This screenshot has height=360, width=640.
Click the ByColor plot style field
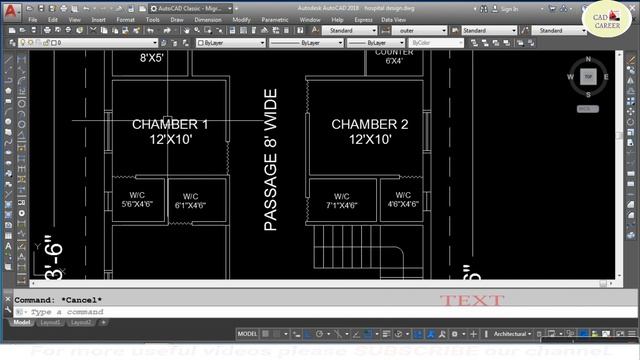click(x=436, y=42)
